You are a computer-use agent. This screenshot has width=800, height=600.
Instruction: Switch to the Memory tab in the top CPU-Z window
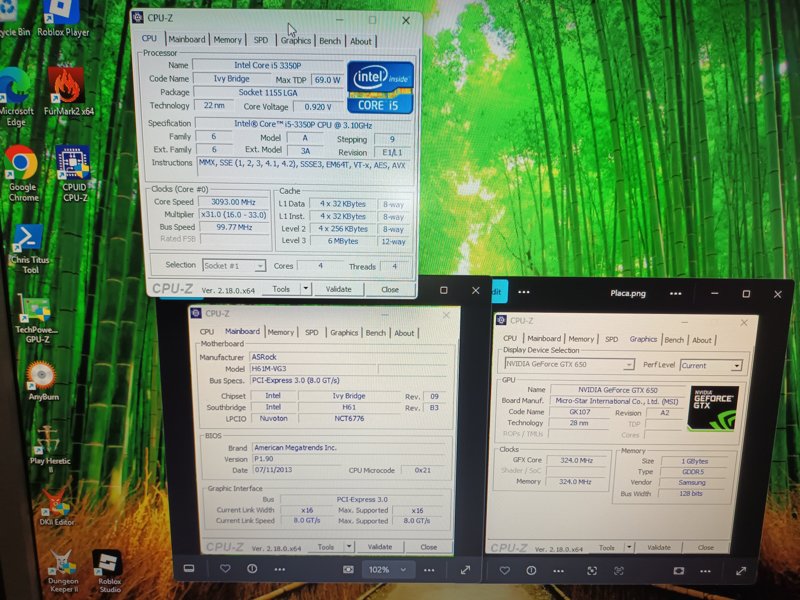click(228, 40)
